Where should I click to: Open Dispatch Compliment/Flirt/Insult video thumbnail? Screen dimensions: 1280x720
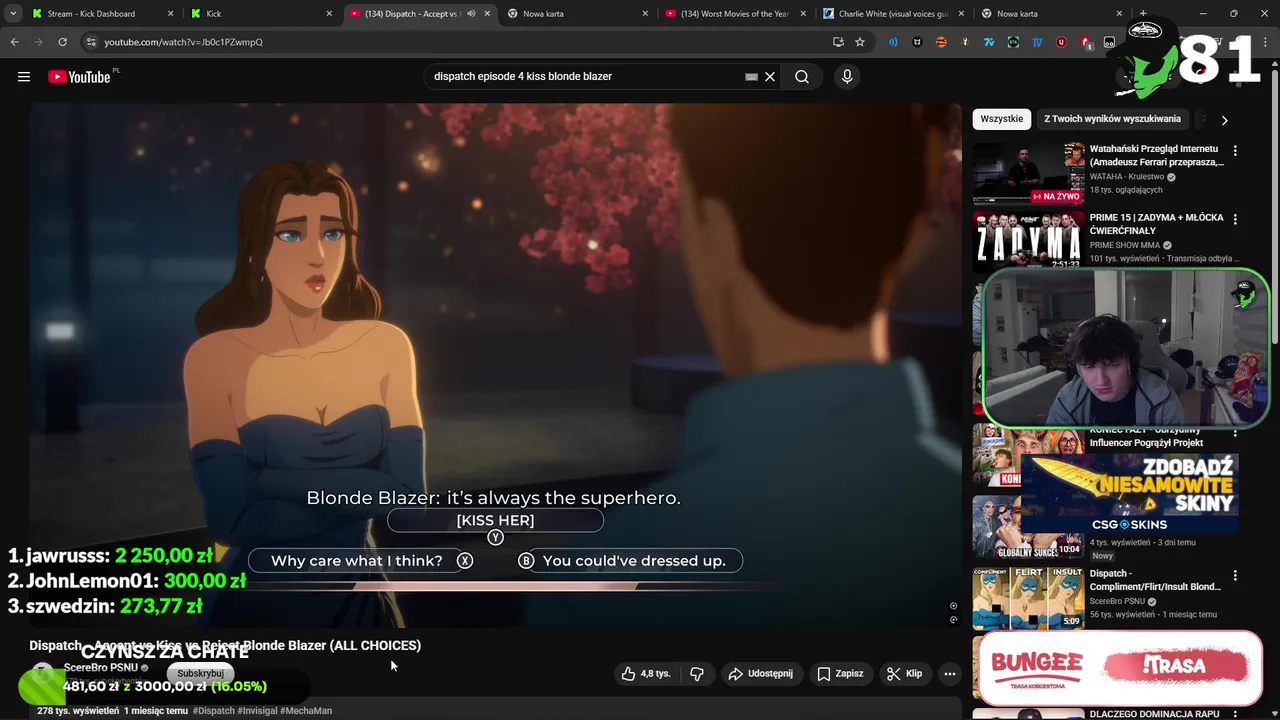(x=1028, y=598)
